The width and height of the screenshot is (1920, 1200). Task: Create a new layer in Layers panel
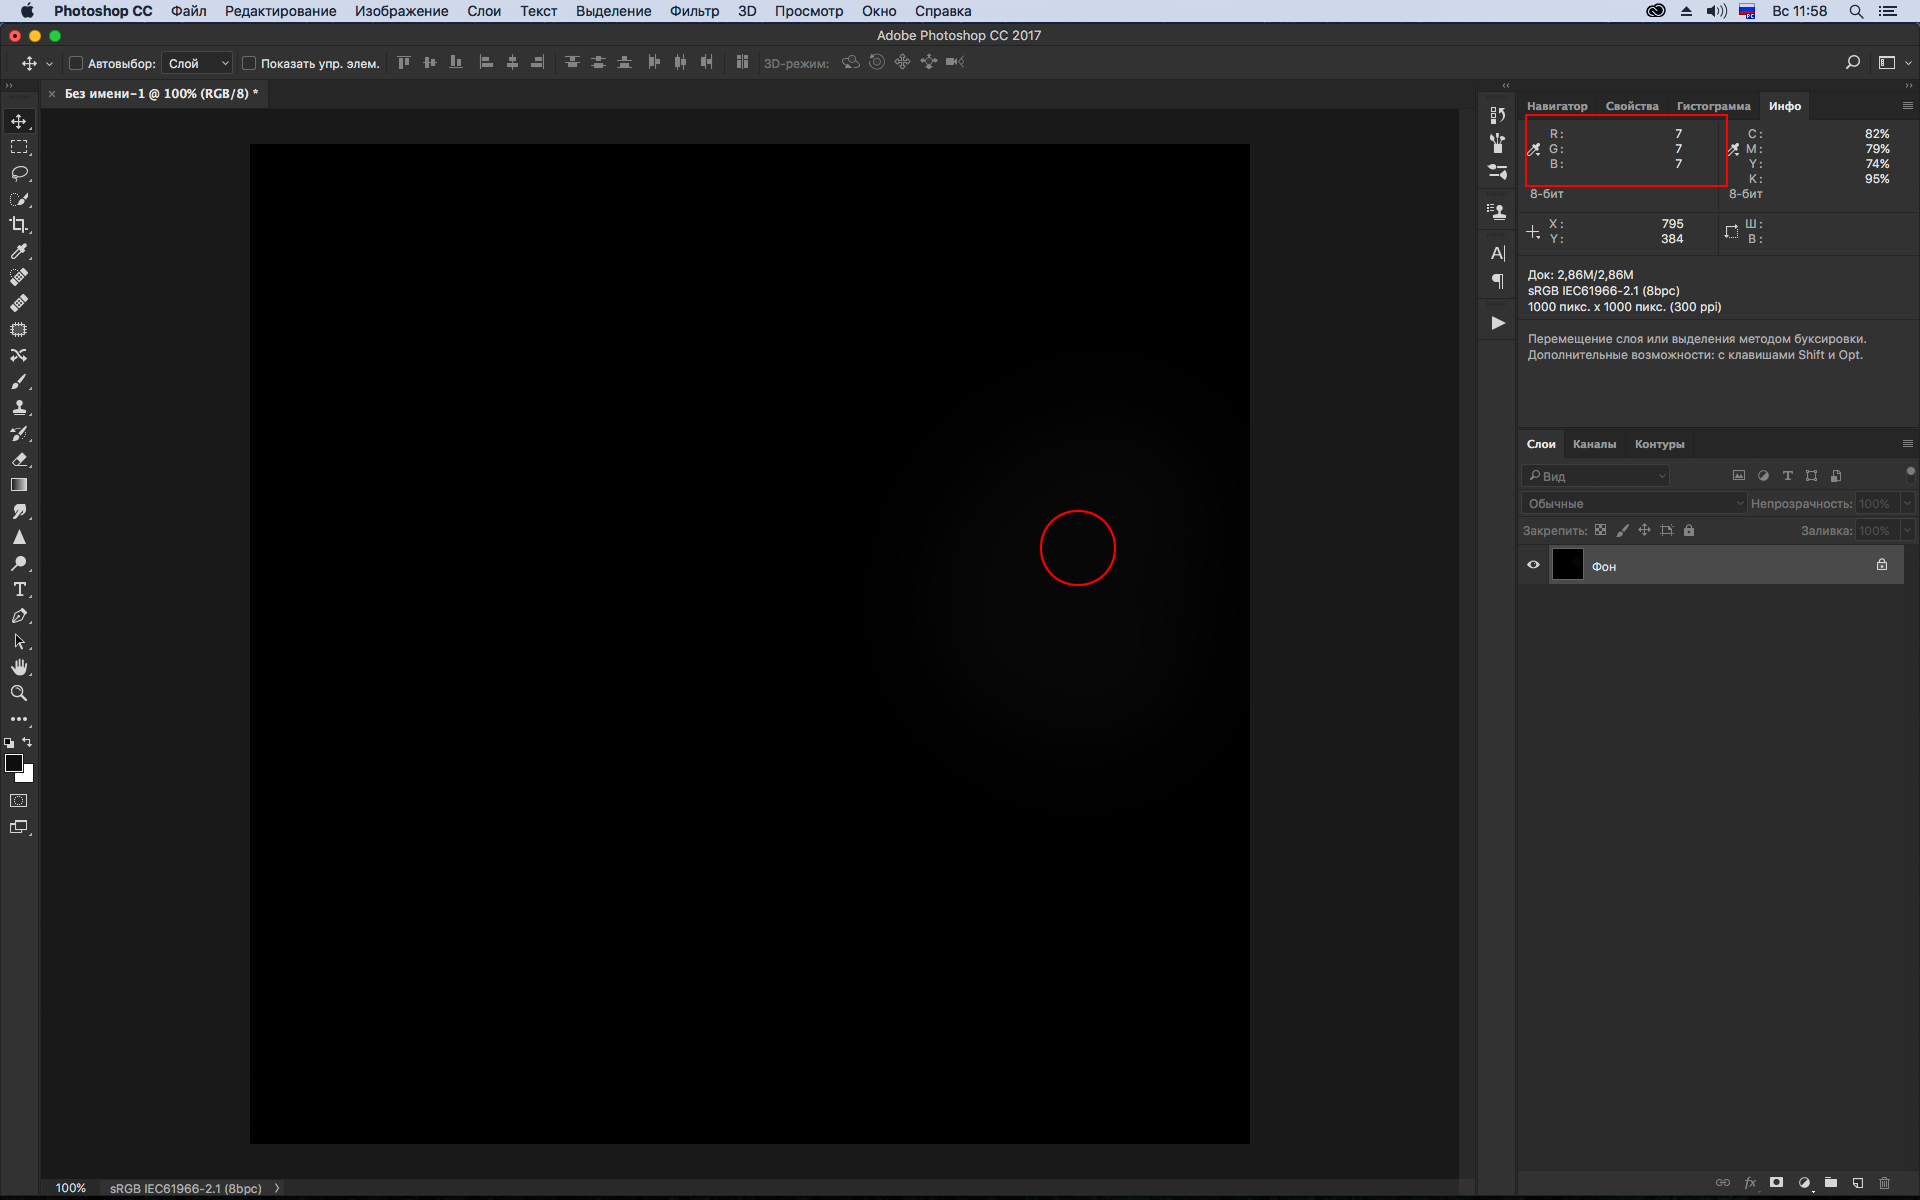(1858, 1183)
